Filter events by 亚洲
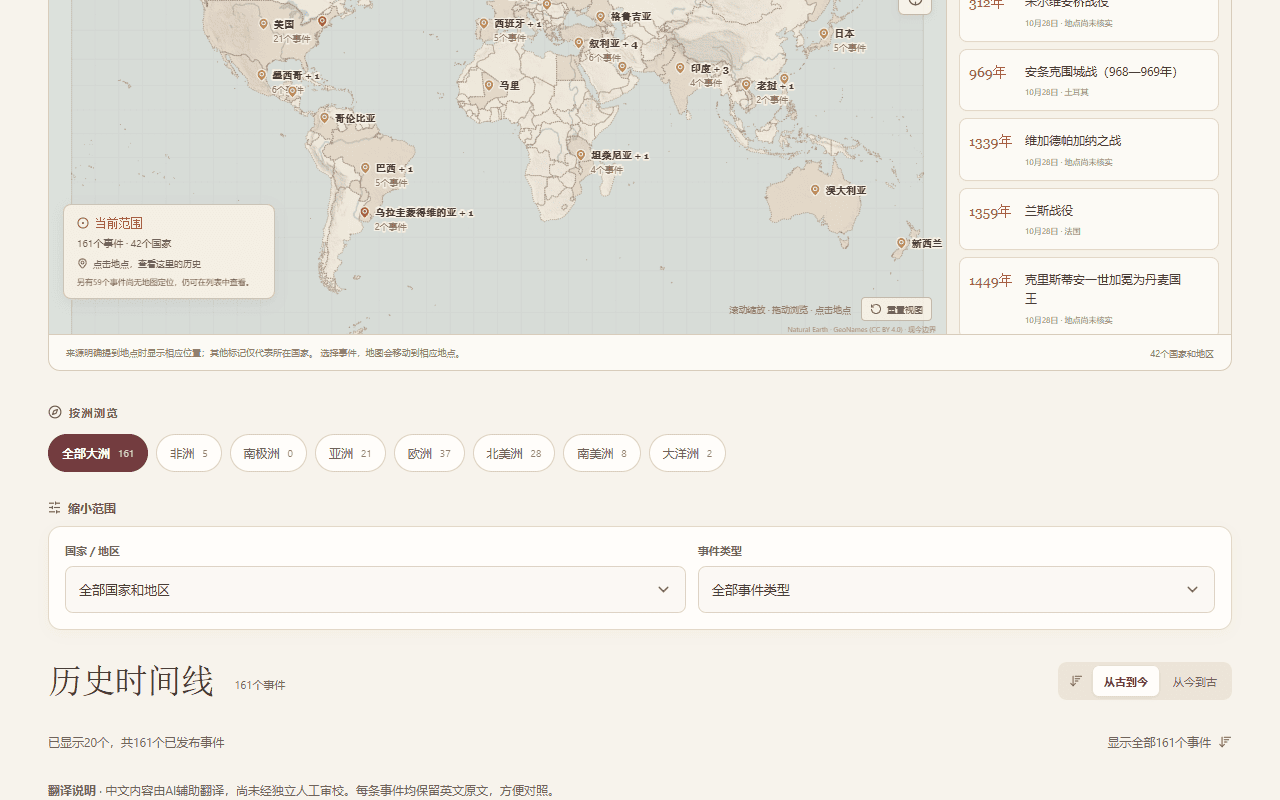 click(350, 453)
